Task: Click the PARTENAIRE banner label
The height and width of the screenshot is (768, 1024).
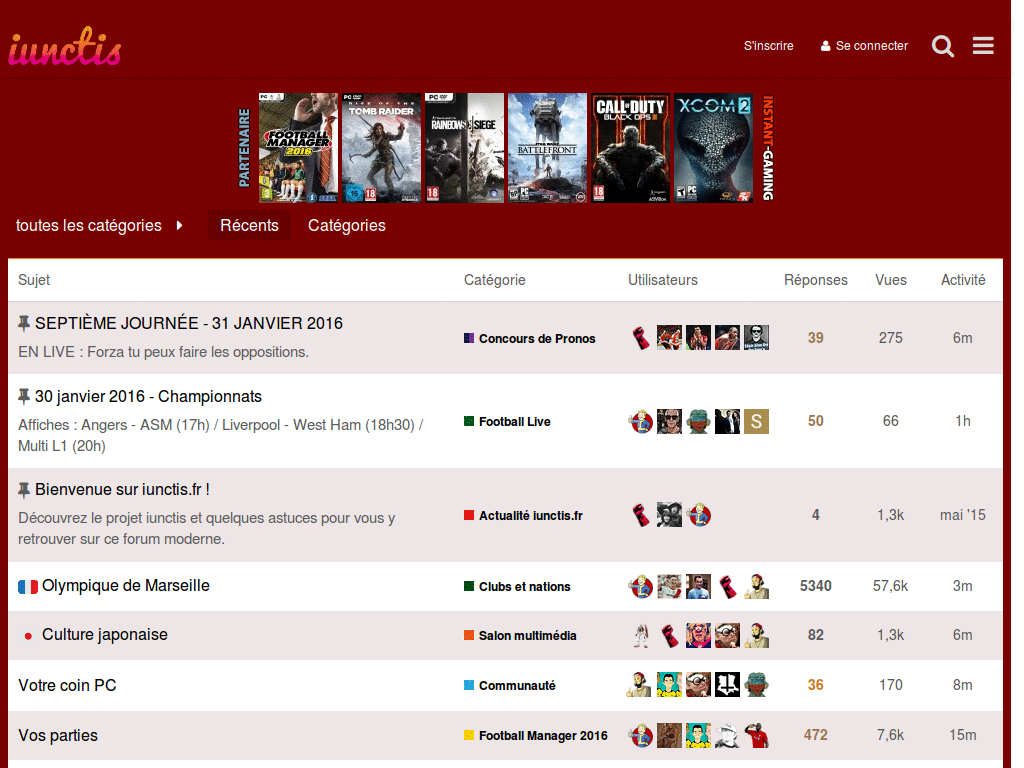Action: 244,148
